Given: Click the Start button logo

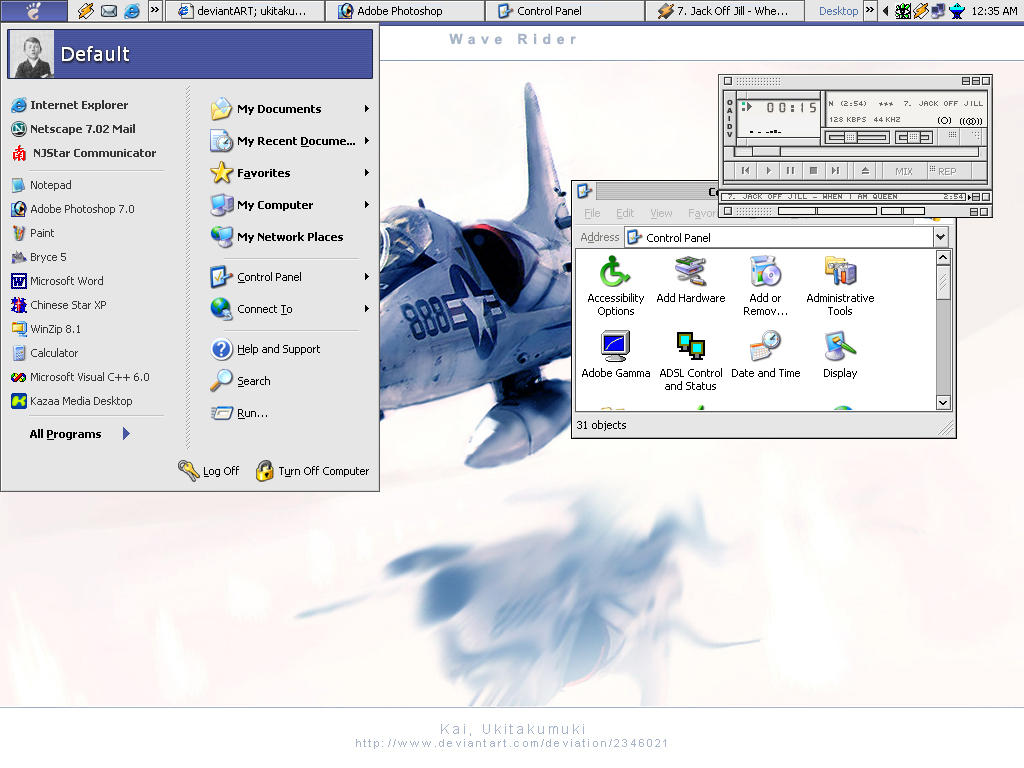Looking at the screenshot, I should (x=34, y=10).
